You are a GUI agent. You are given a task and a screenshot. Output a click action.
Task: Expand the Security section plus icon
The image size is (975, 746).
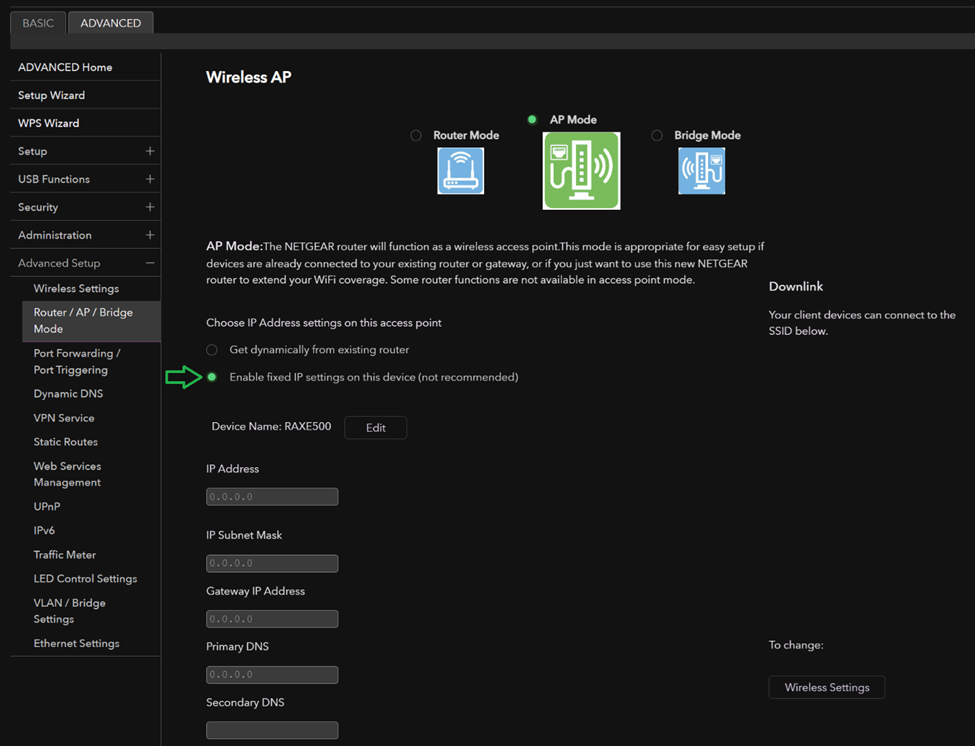(150, 207)
